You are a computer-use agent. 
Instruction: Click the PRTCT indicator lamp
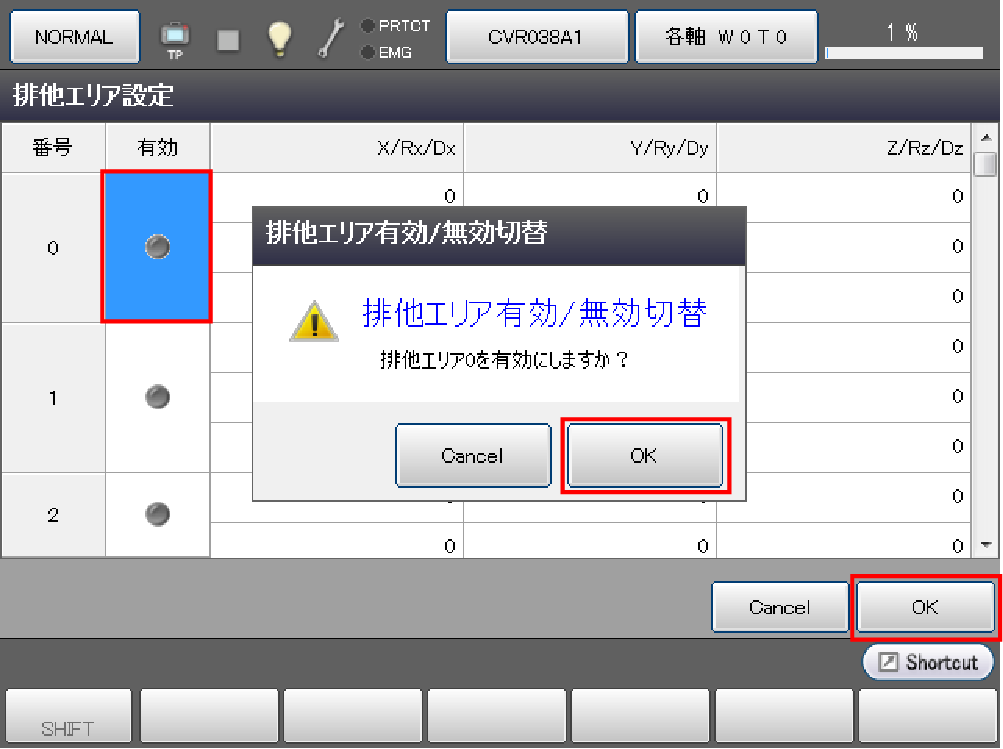tap(368, 26)
